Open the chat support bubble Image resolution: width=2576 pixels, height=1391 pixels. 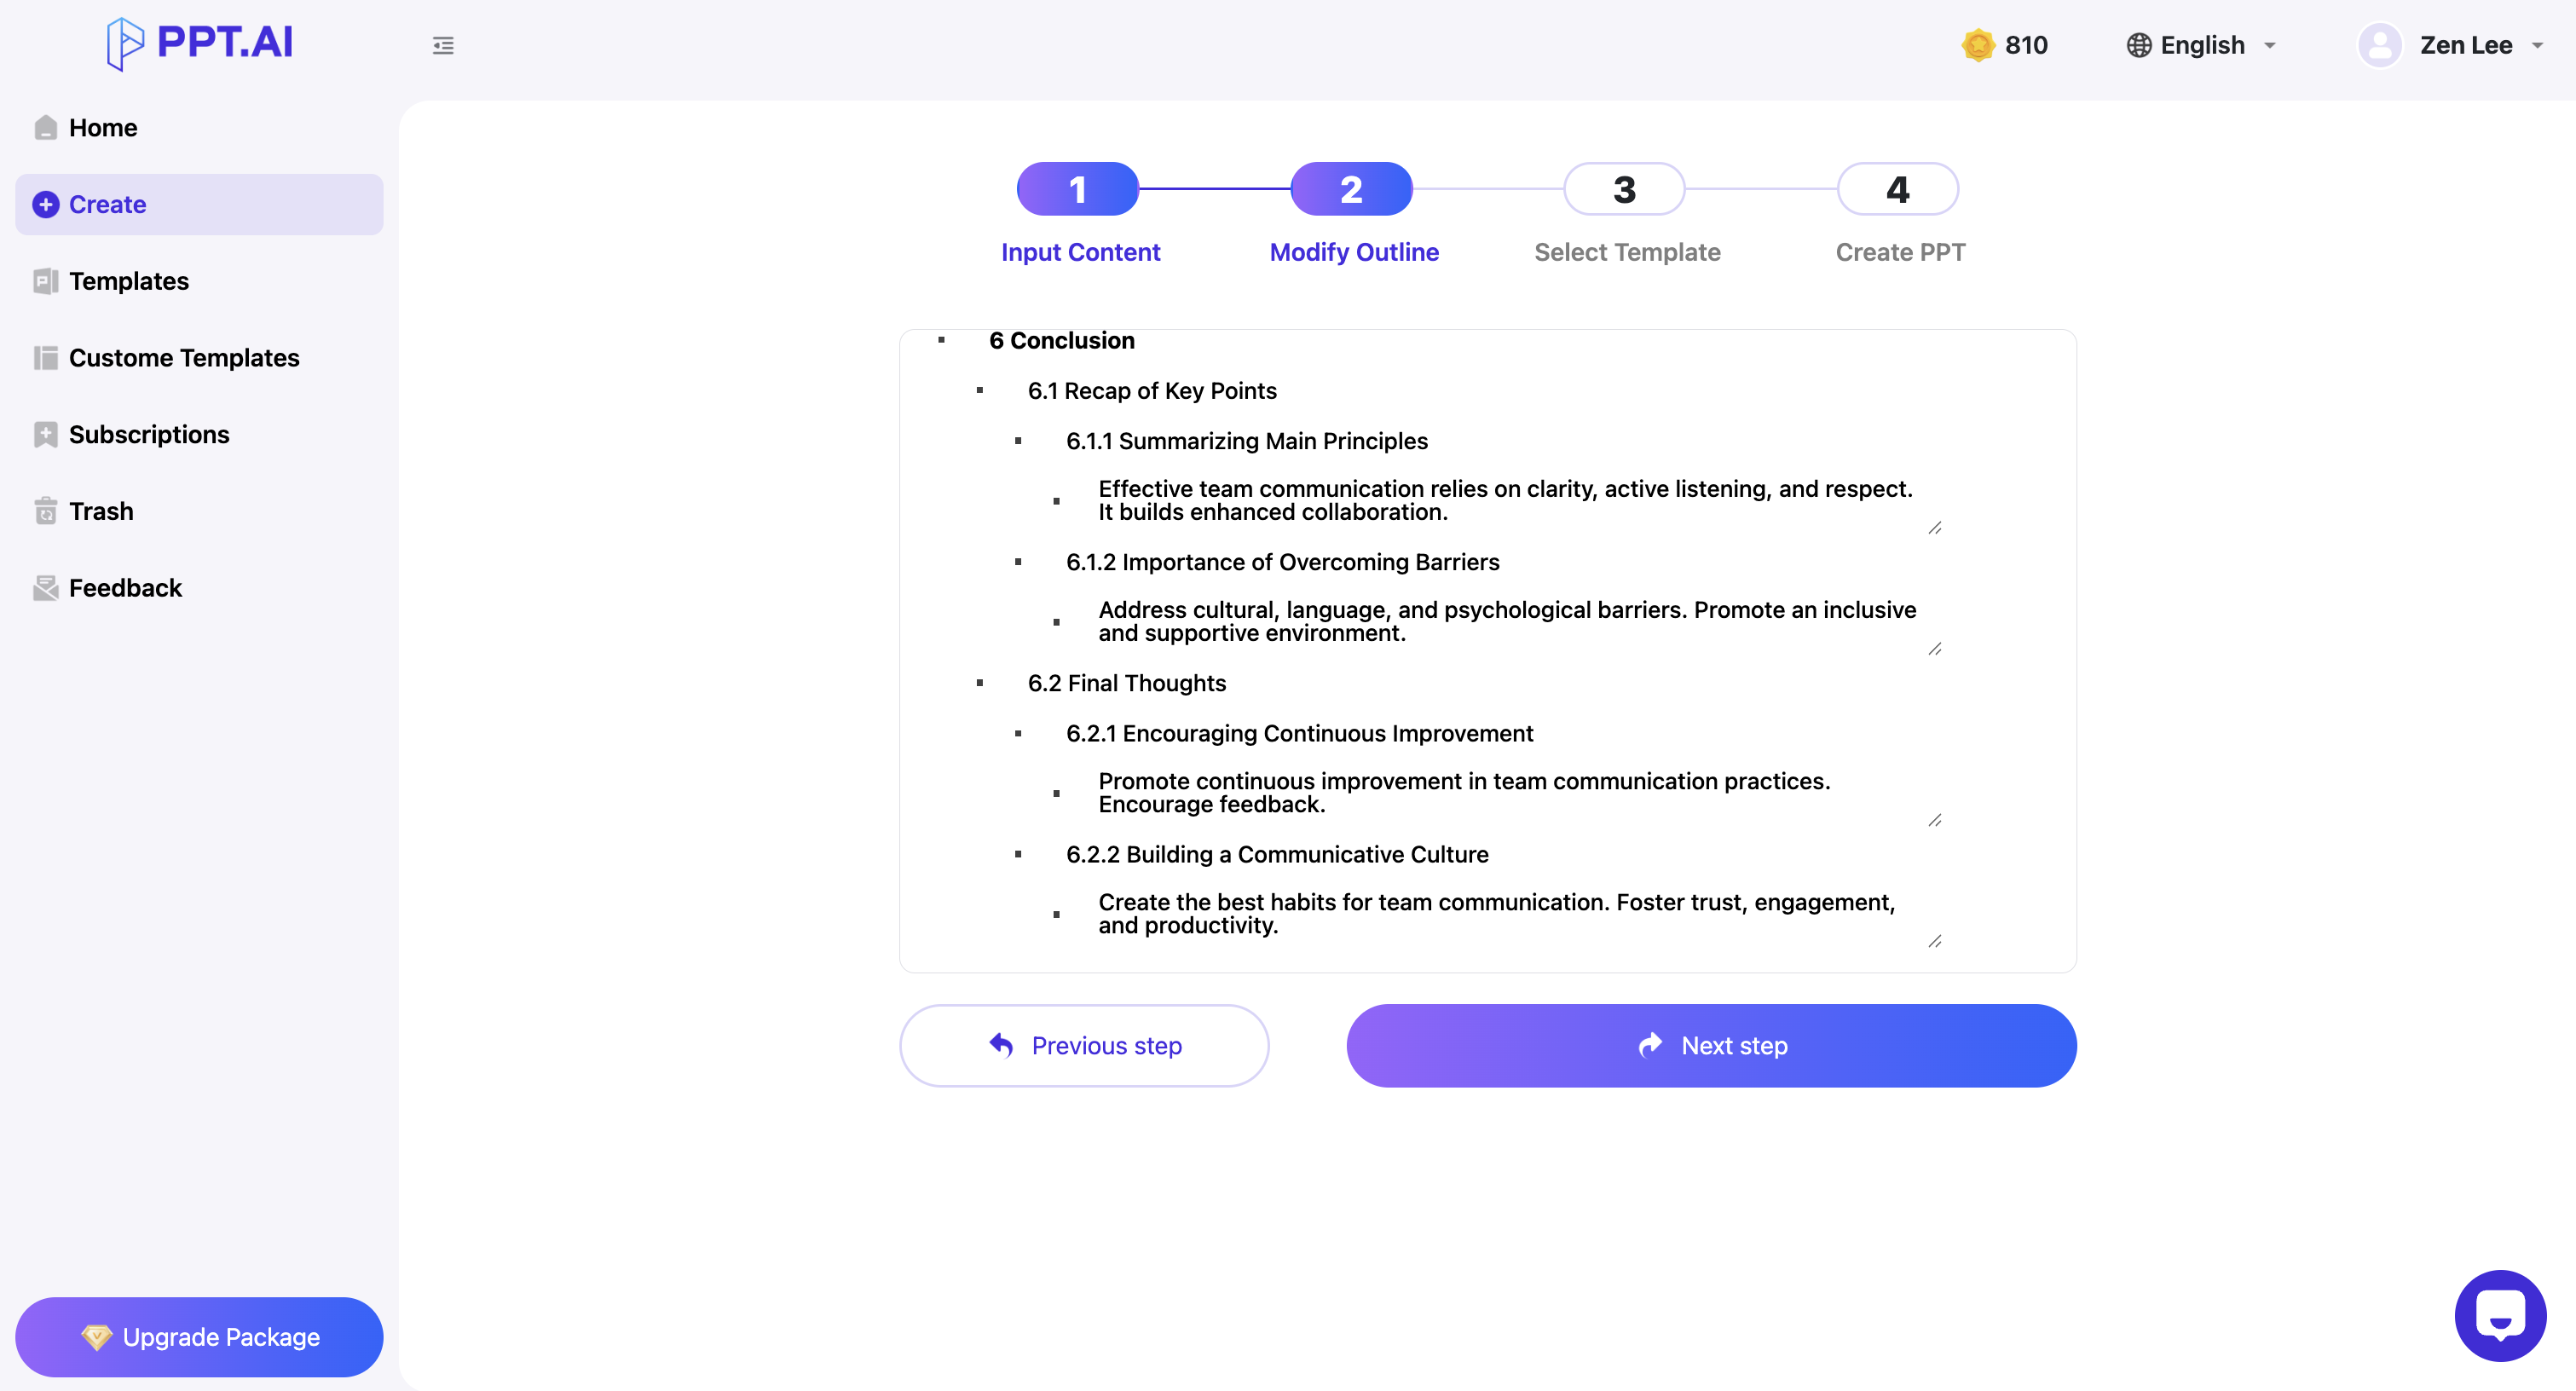pyautogui.click(x=2499, y=1315)
